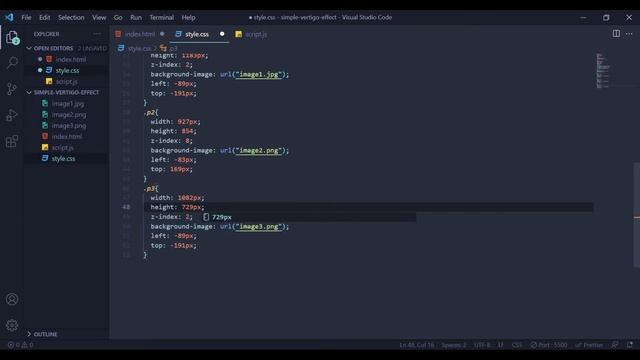Click the feedback icon in status bar
Screen dimensions: 640x360
[x=615, y=345]
